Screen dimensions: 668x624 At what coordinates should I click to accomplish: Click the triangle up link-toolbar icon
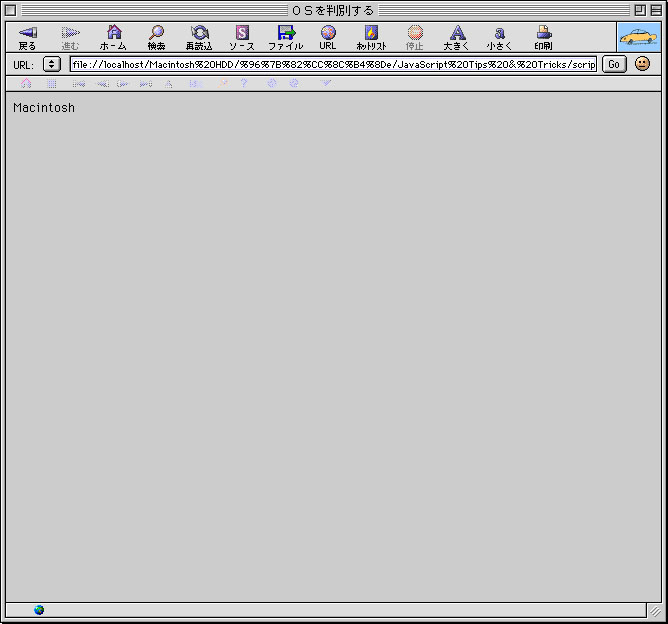(x=169, y=83)
